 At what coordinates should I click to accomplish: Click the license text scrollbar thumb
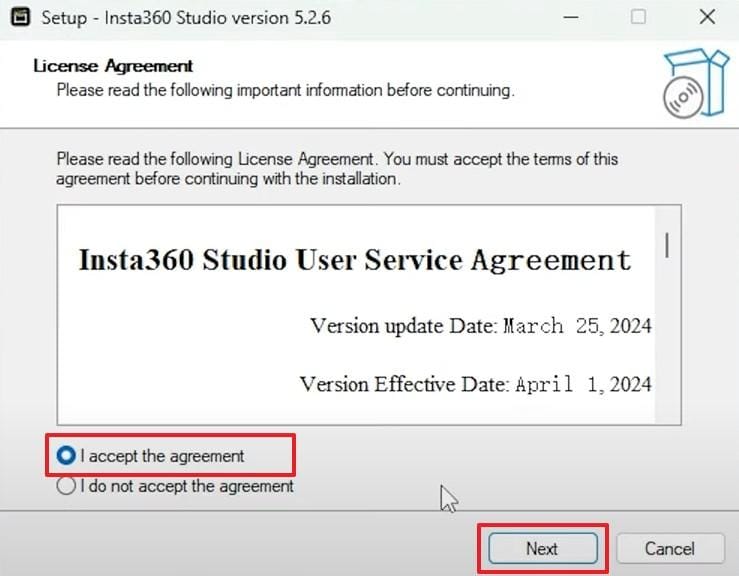(x=667, y=245)
